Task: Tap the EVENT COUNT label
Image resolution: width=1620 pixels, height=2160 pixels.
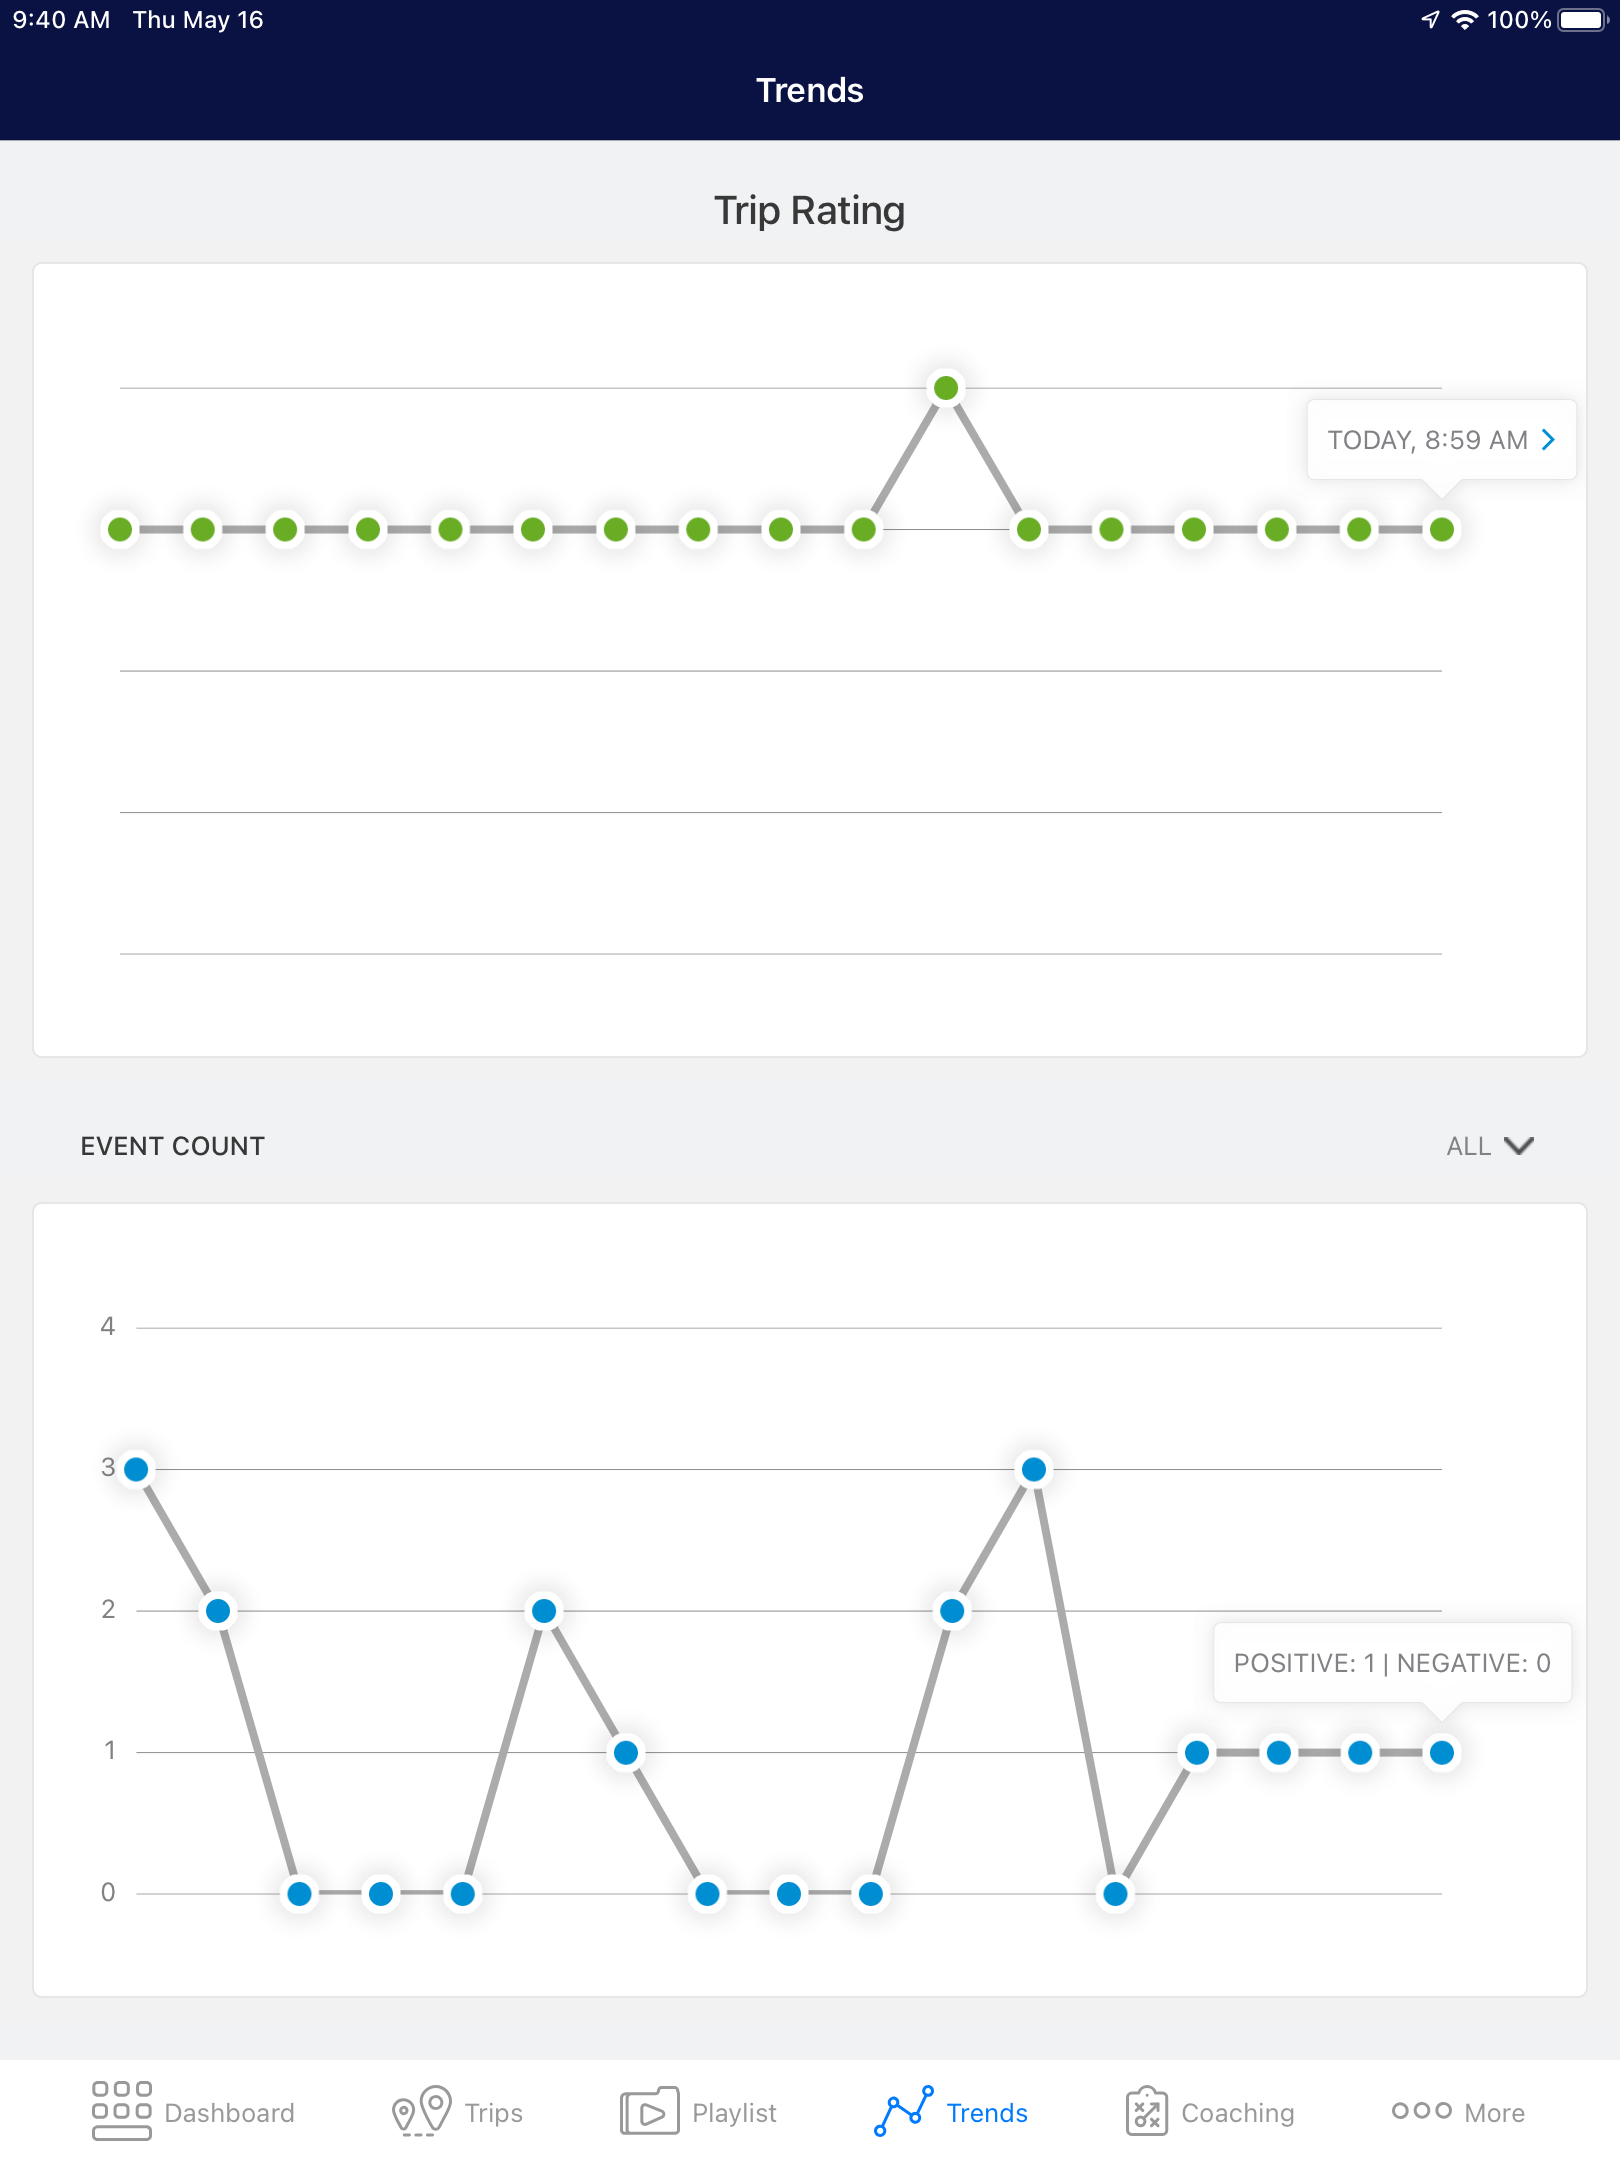Action: point(173,1146)
